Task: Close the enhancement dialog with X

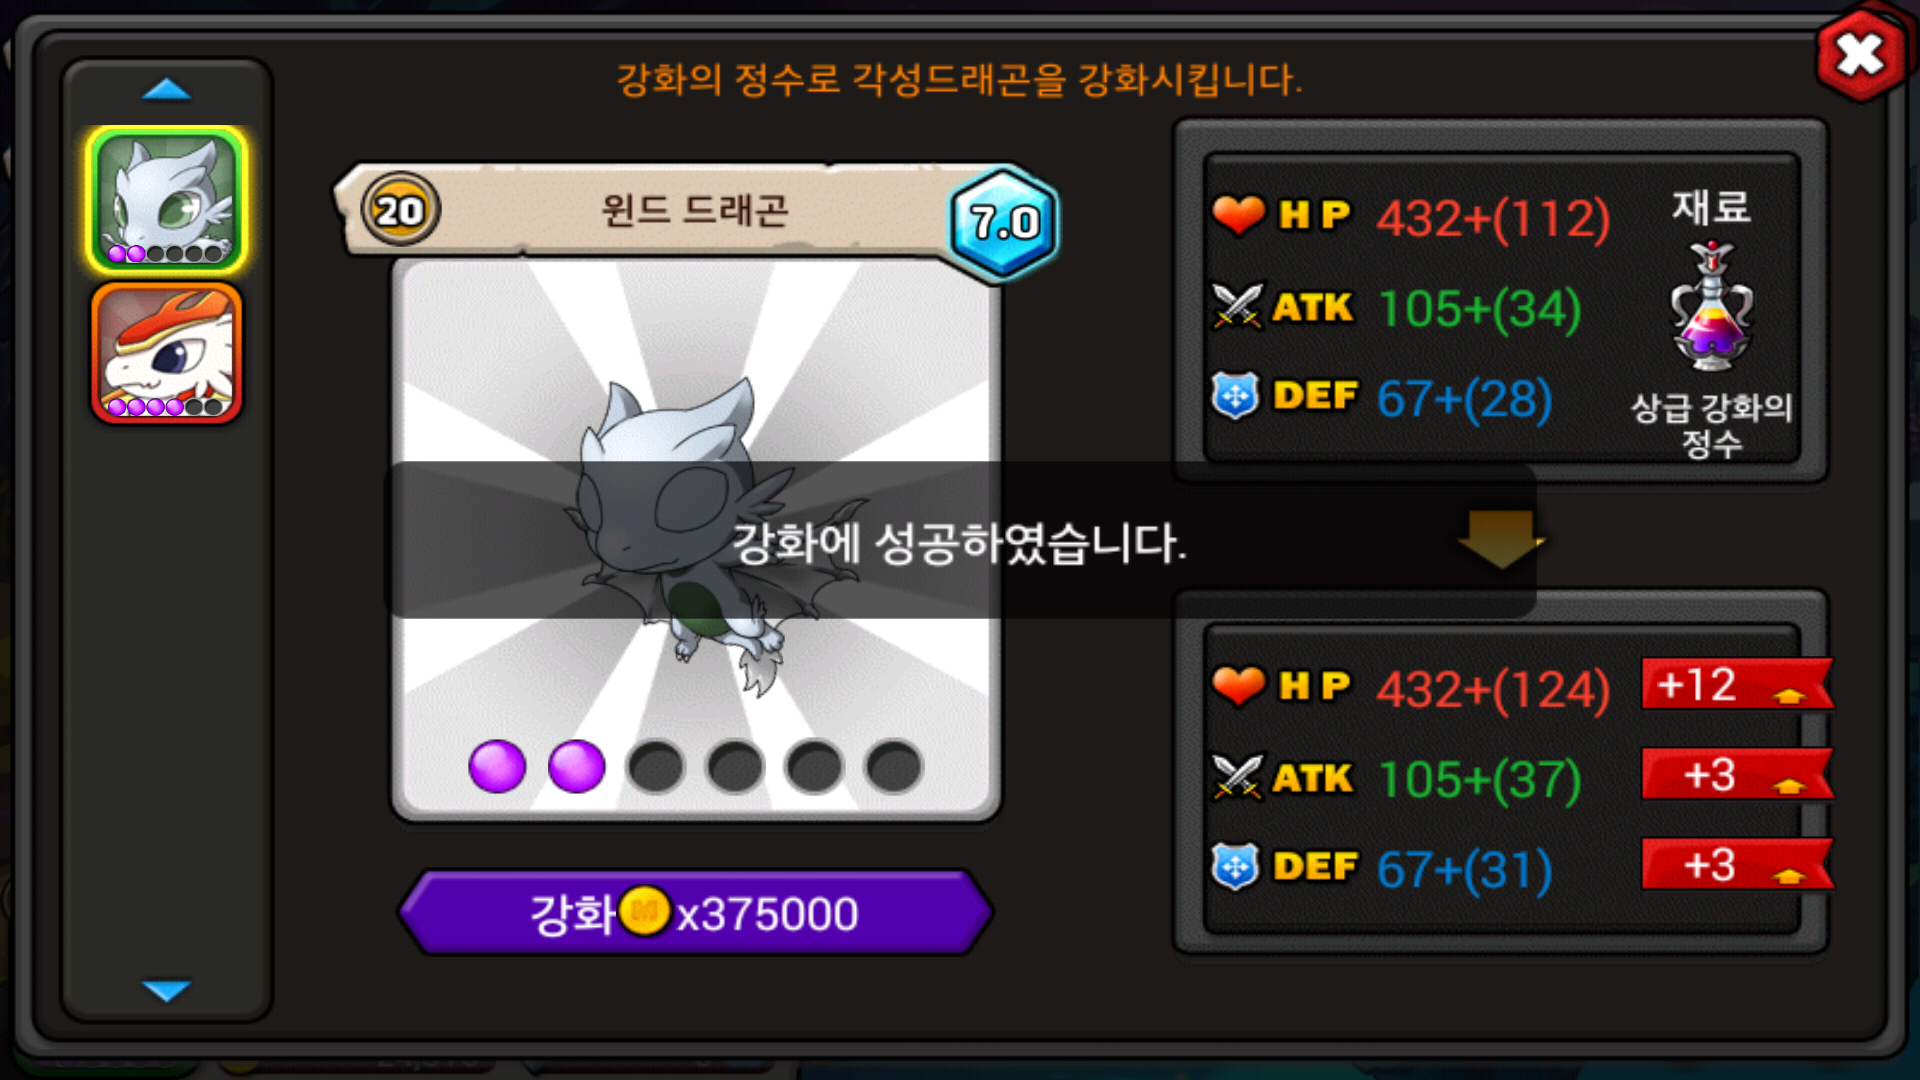Action: coord(1860,55)
